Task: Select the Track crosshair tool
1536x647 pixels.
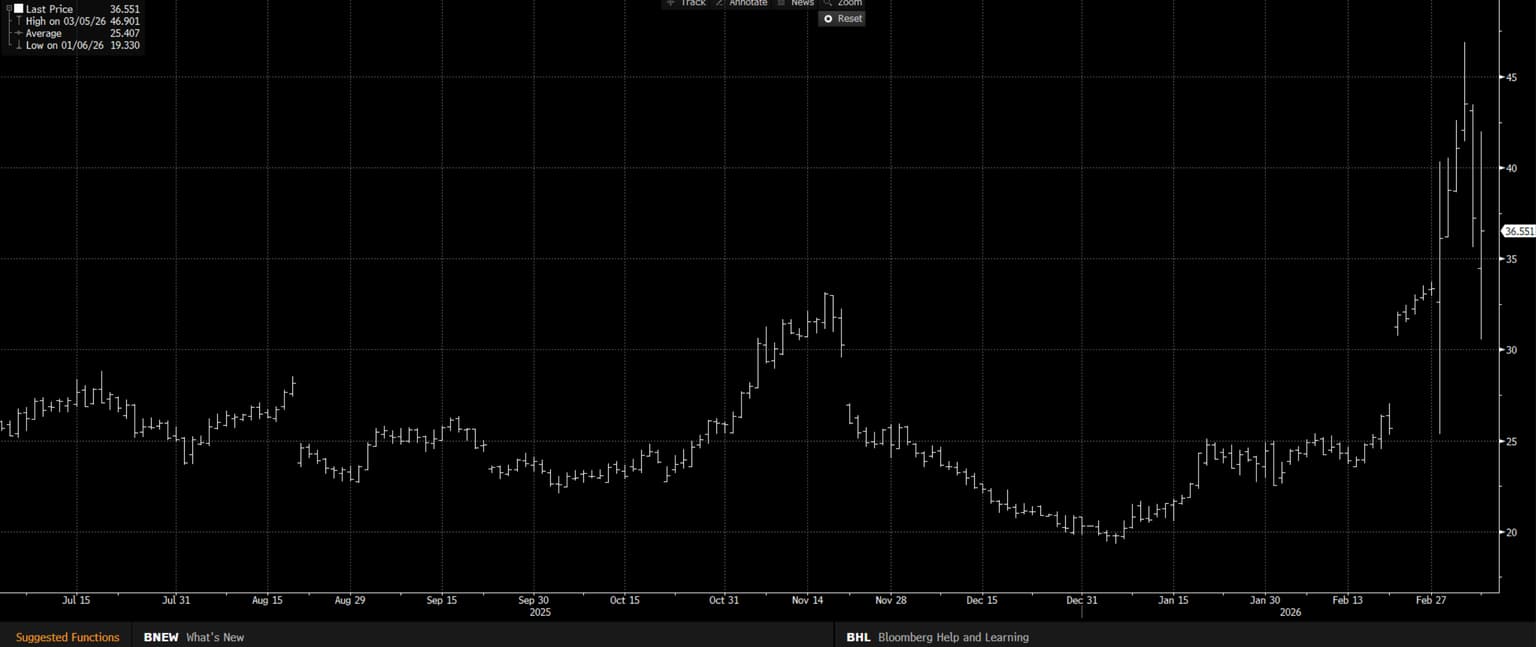Action: click(686, 3)
